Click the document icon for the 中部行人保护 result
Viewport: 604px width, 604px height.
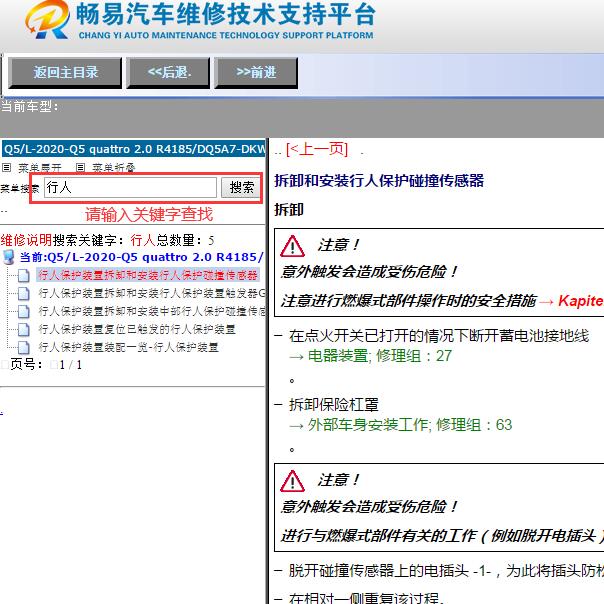point(24,312)
